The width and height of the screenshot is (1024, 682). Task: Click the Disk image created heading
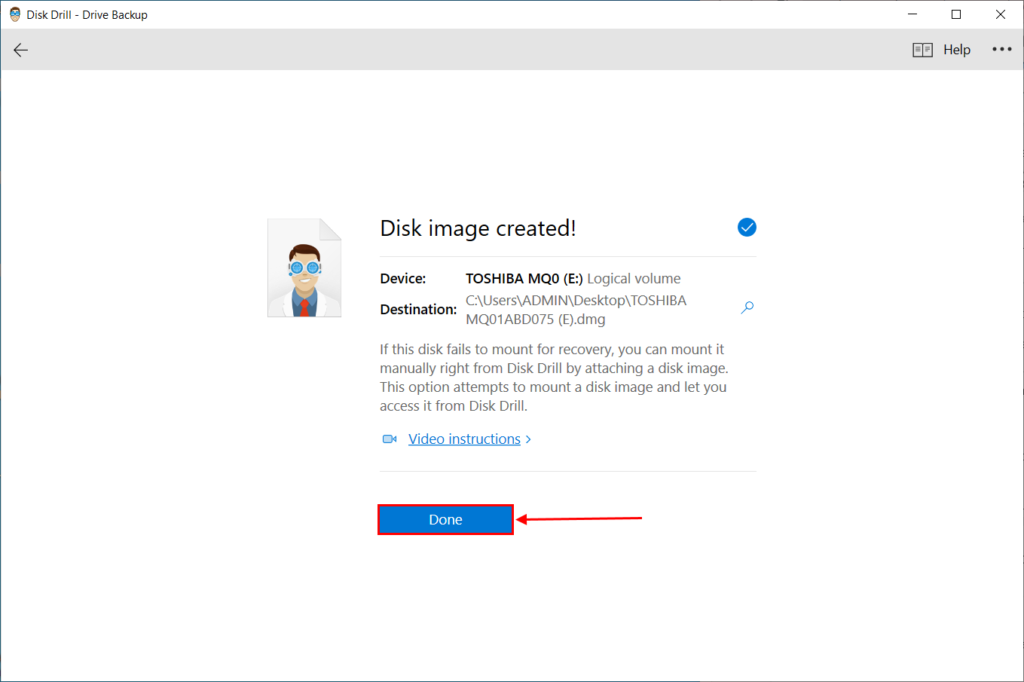click(x=477, y=228)
